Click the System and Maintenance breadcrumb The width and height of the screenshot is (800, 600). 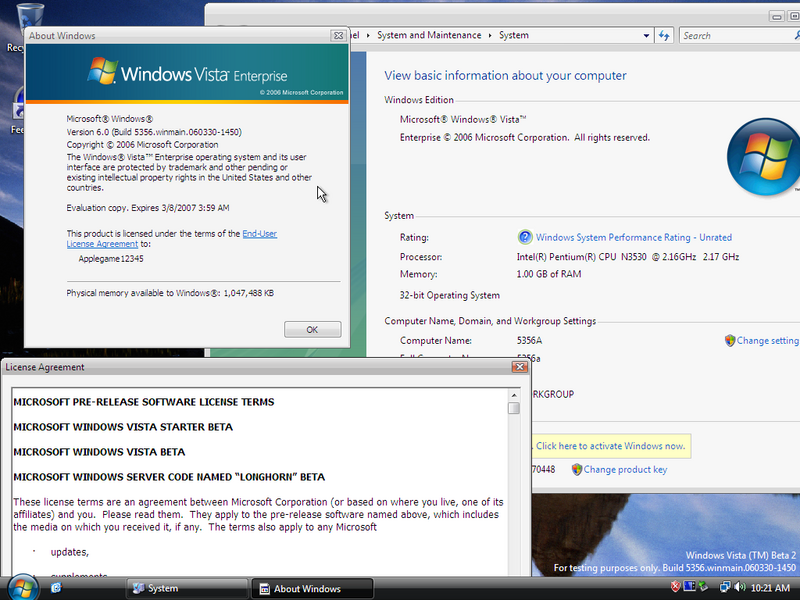click(x=429, y=35)
